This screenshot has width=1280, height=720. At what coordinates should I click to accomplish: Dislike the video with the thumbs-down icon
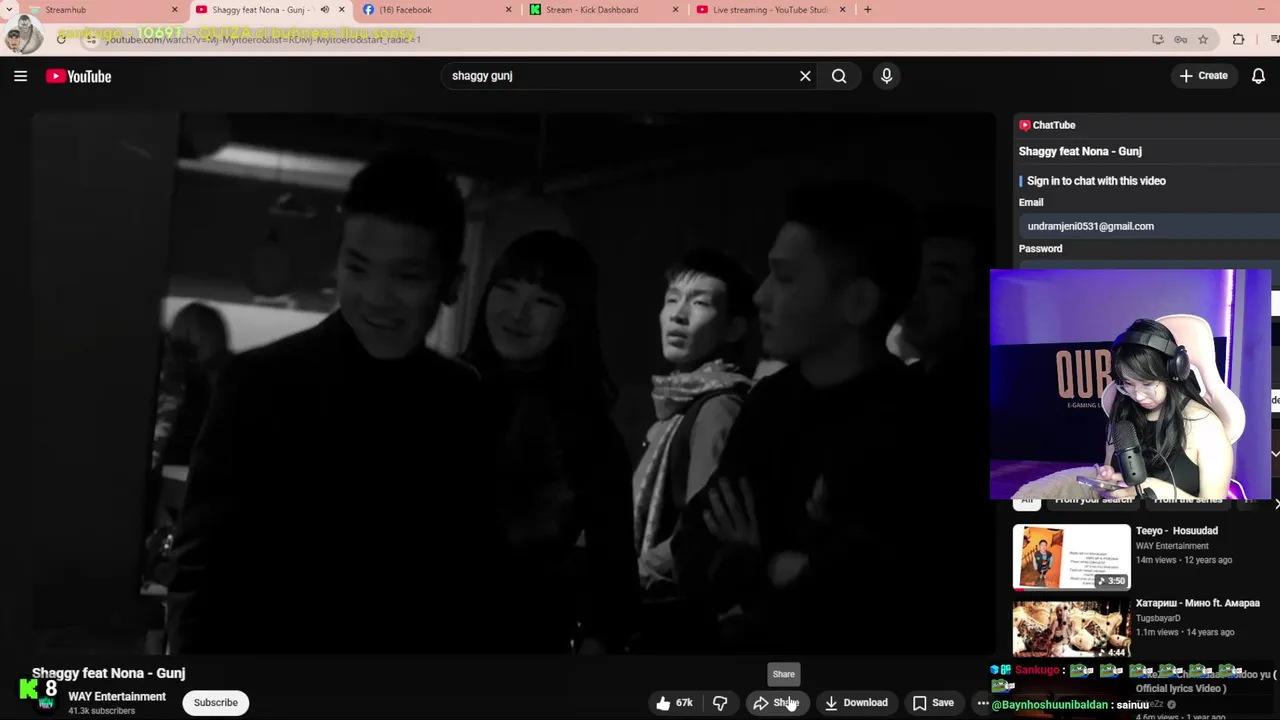[x=720, y=703]
